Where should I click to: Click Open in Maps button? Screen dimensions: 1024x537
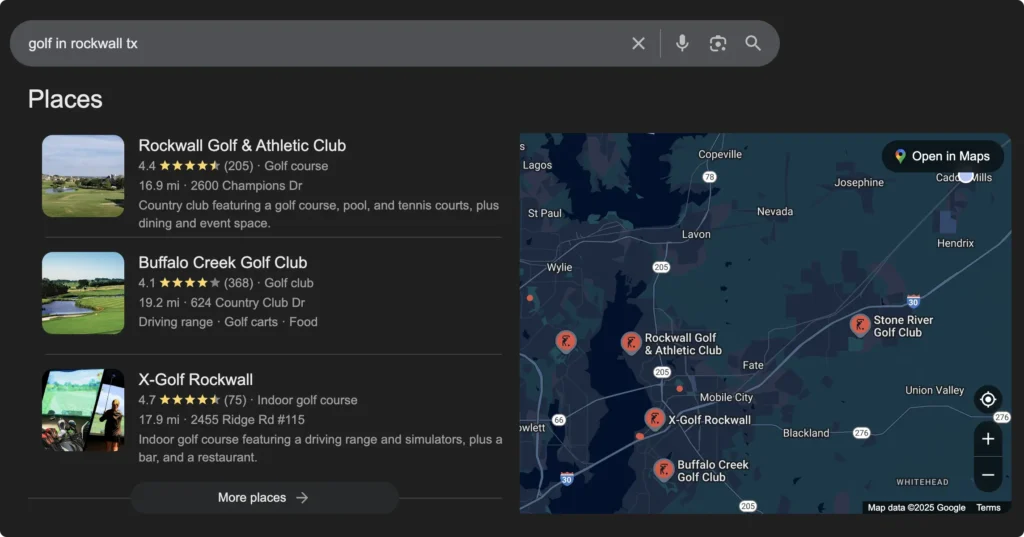pos(942,156)
